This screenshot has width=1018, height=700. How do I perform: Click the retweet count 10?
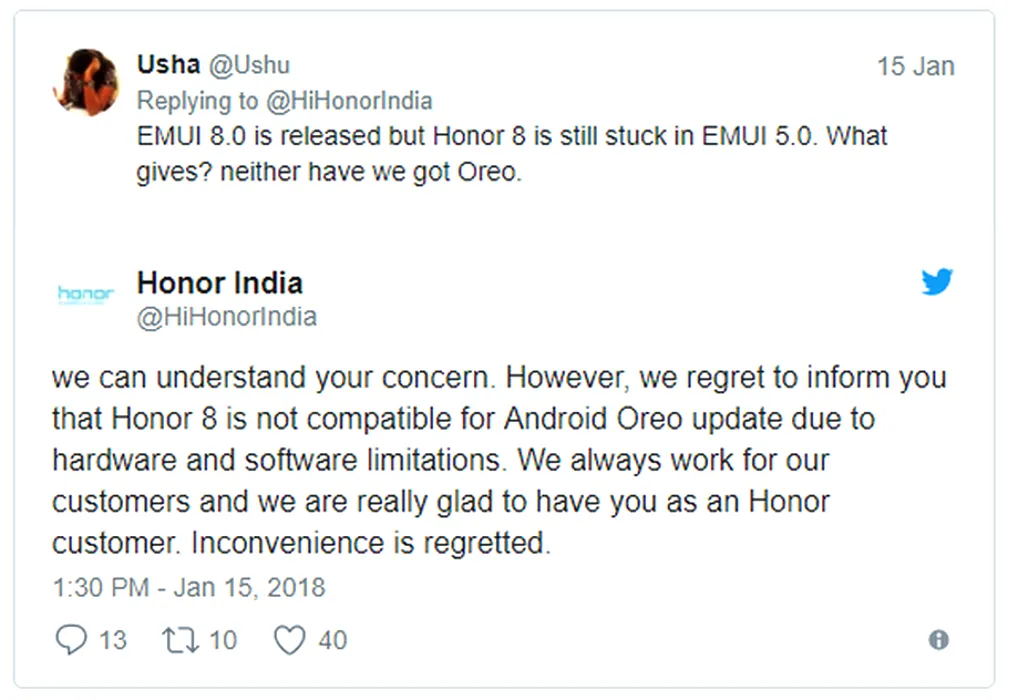223,640
